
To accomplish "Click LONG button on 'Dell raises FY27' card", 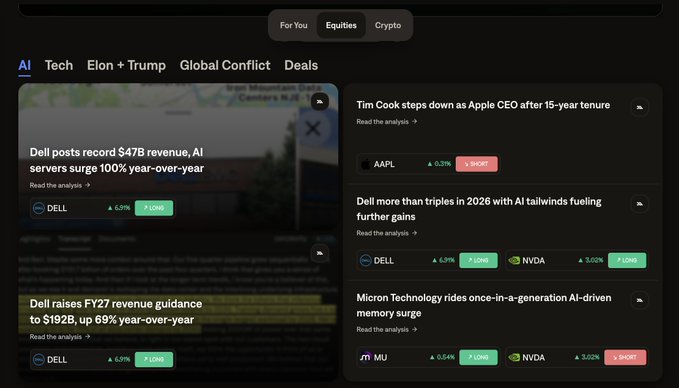I will pyautogui.click(x=154, y=359).
